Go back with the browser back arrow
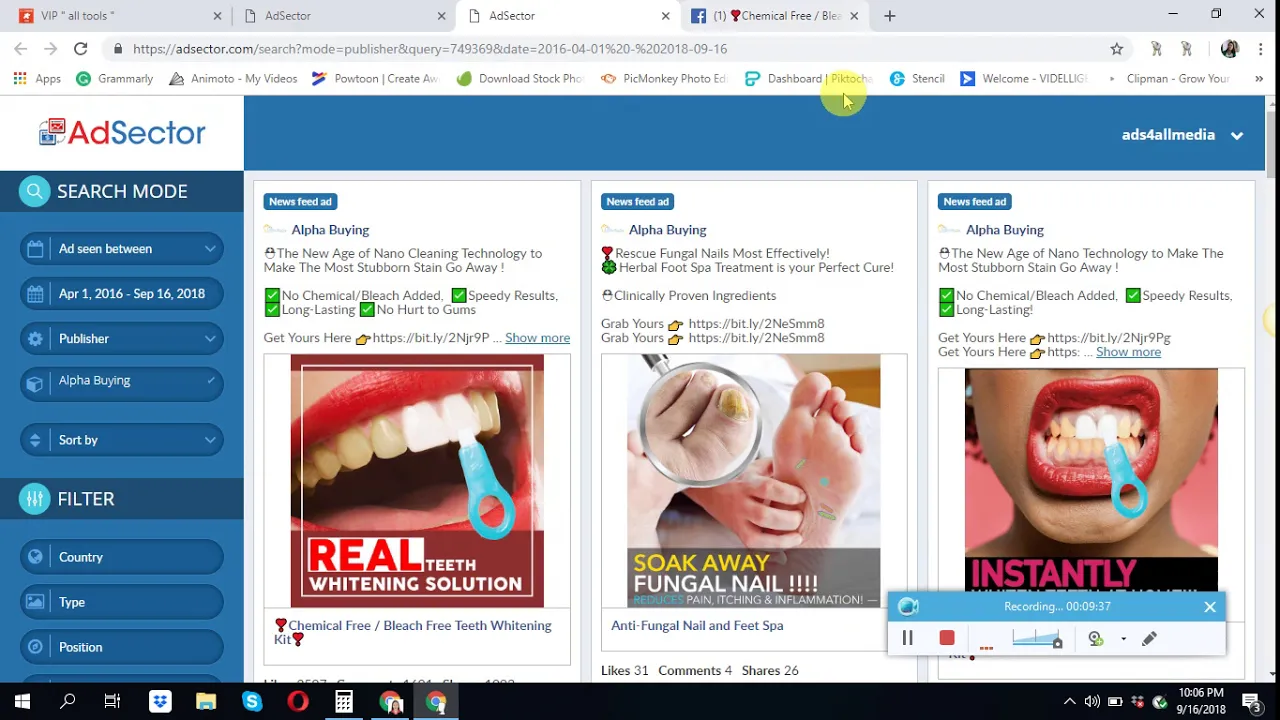Viewport: 1280px width, 720px height. (21, 48)
